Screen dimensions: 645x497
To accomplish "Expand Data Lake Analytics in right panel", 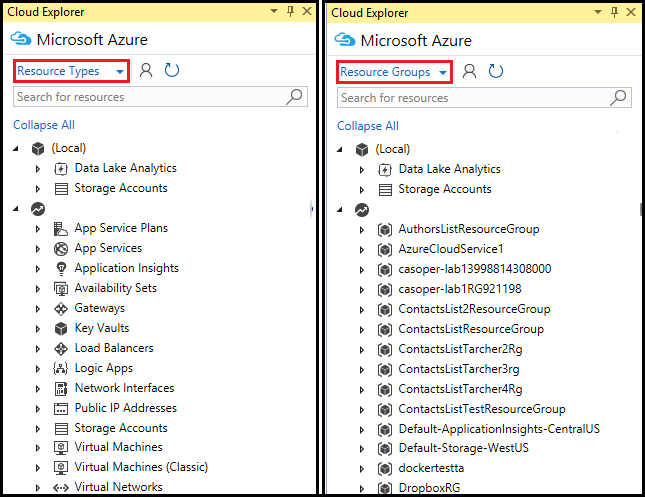I will pyautogui.click(x=362, y=170).
